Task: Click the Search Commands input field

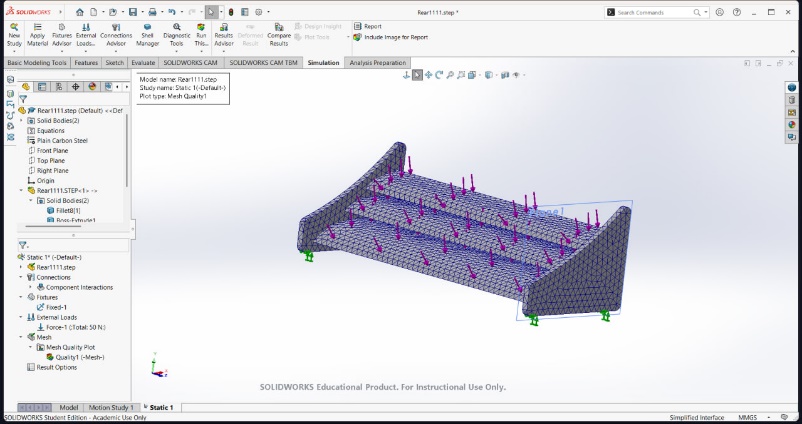Action: tap(655, 12)
